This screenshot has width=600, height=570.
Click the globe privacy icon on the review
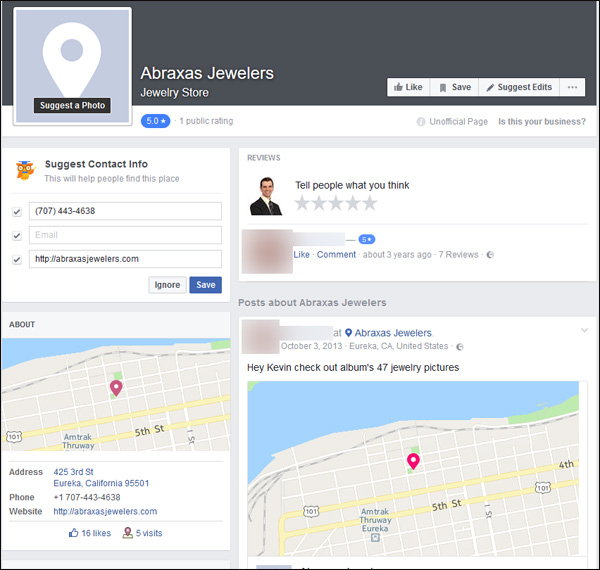[x=490, y=255]
